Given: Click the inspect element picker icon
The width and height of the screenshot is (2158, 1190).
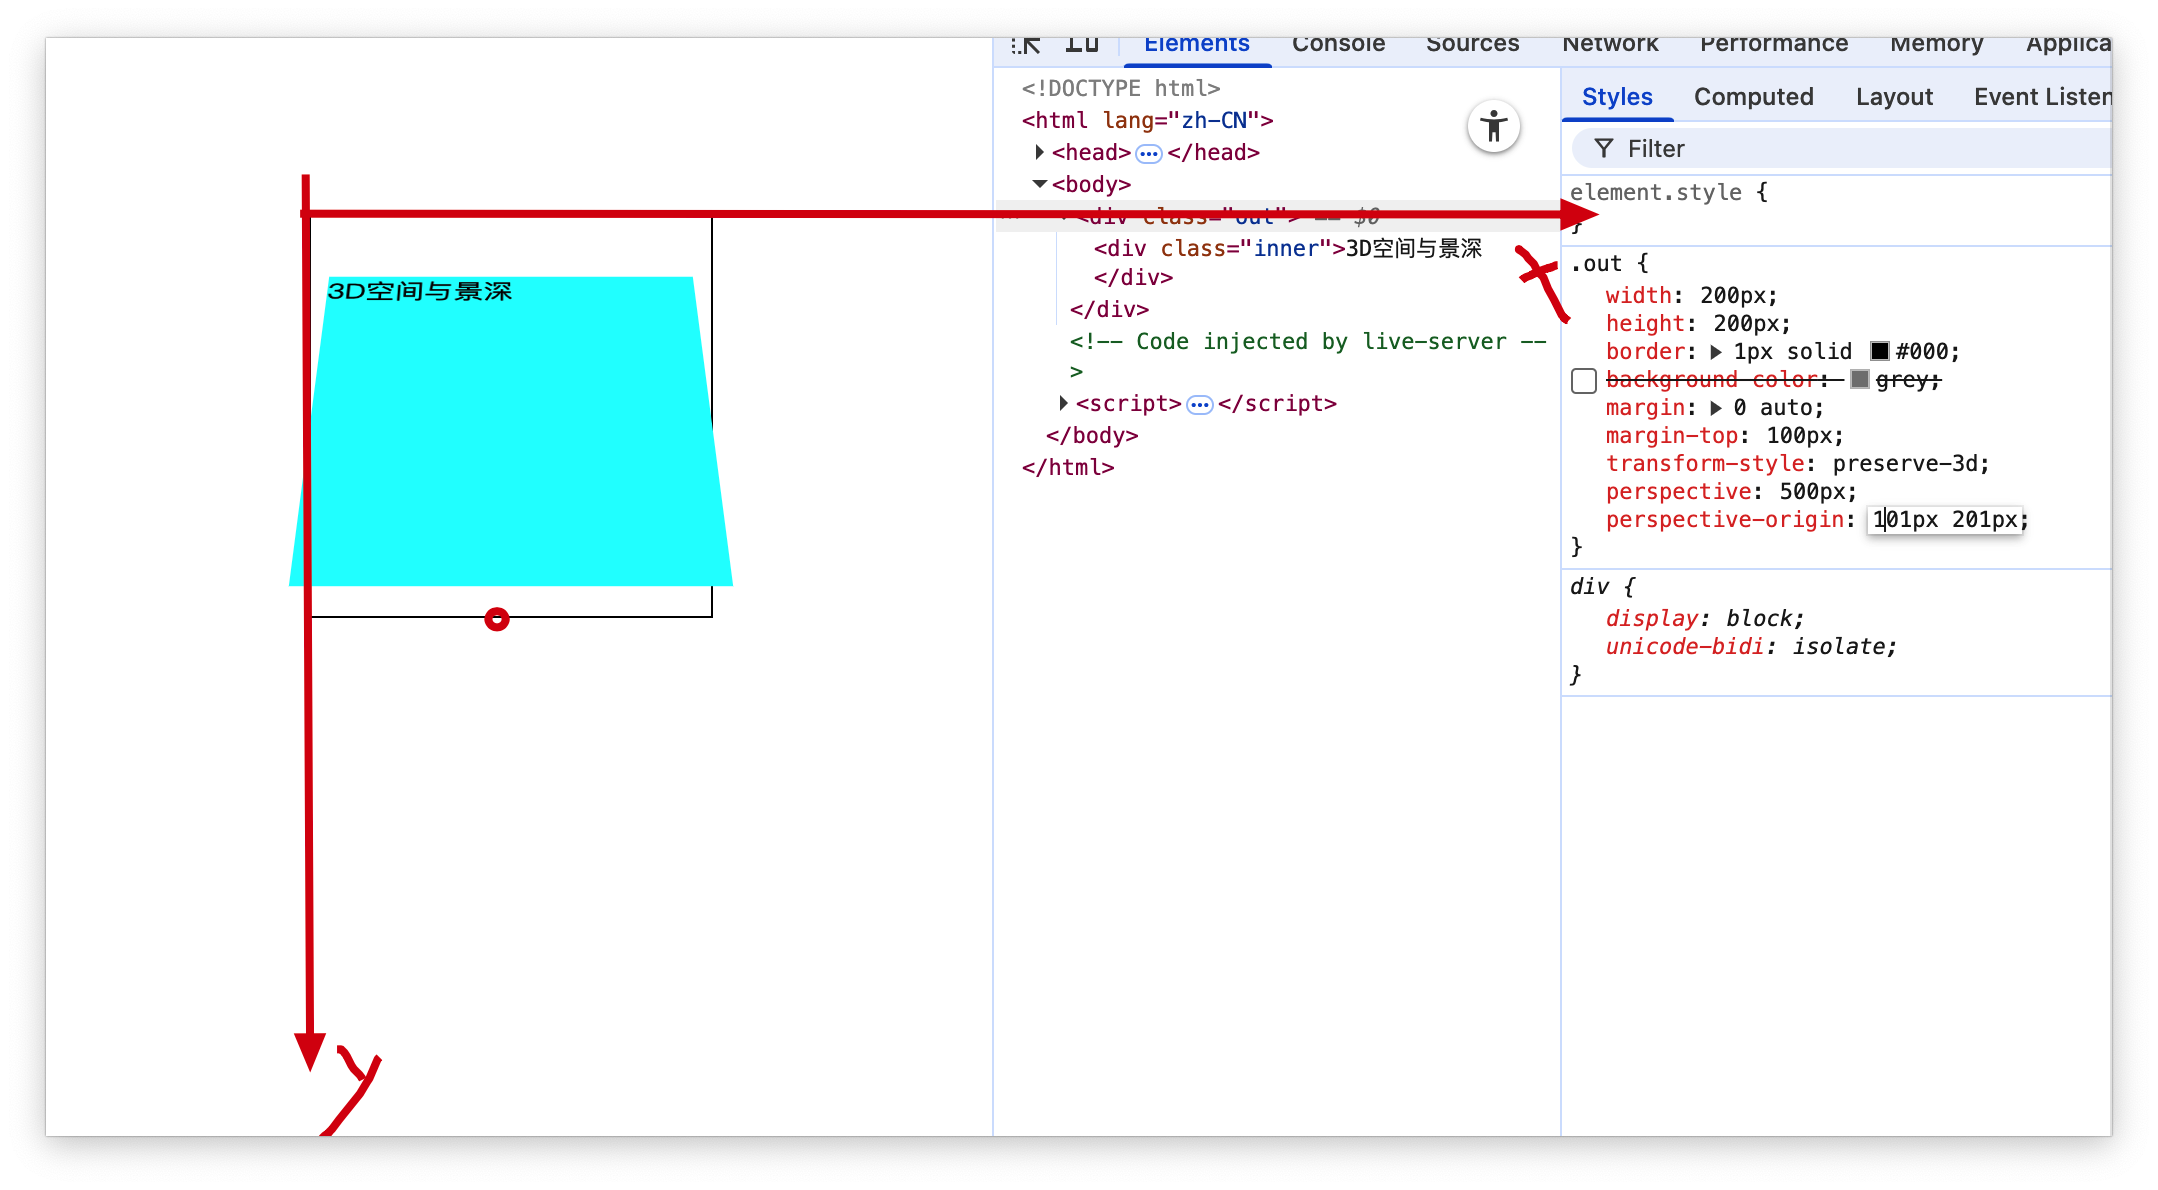Looking at the screenshot, I should pos(1026,45).
